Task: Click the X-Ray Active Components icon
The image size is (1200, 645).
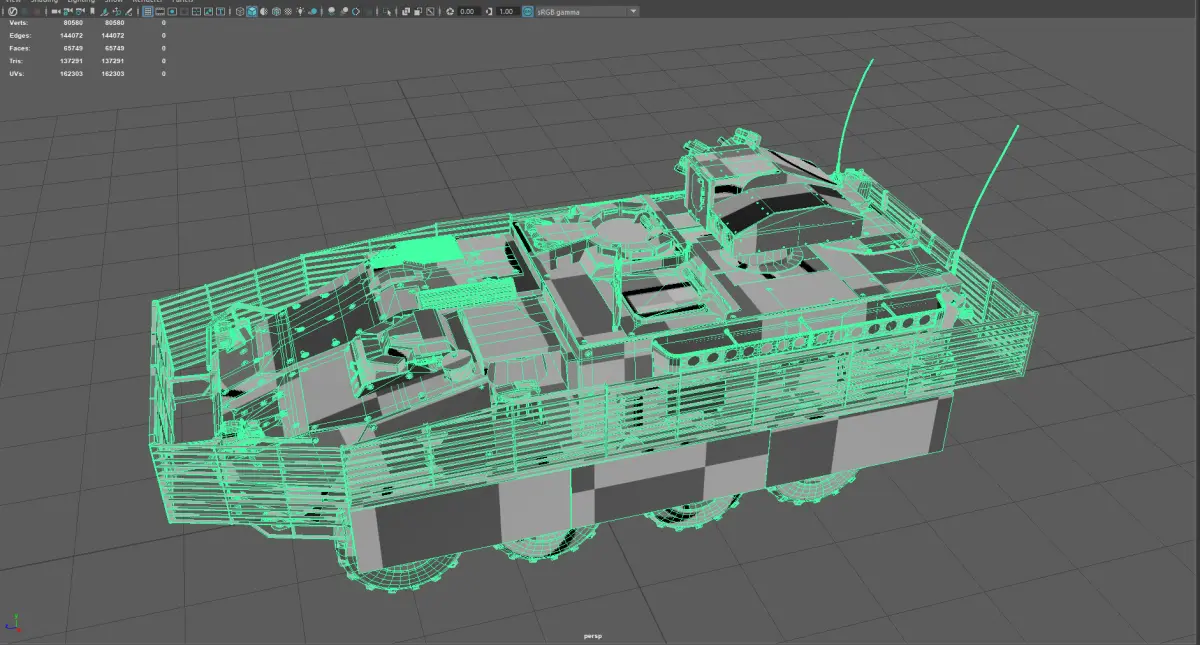Action: [x=418, y=11]
